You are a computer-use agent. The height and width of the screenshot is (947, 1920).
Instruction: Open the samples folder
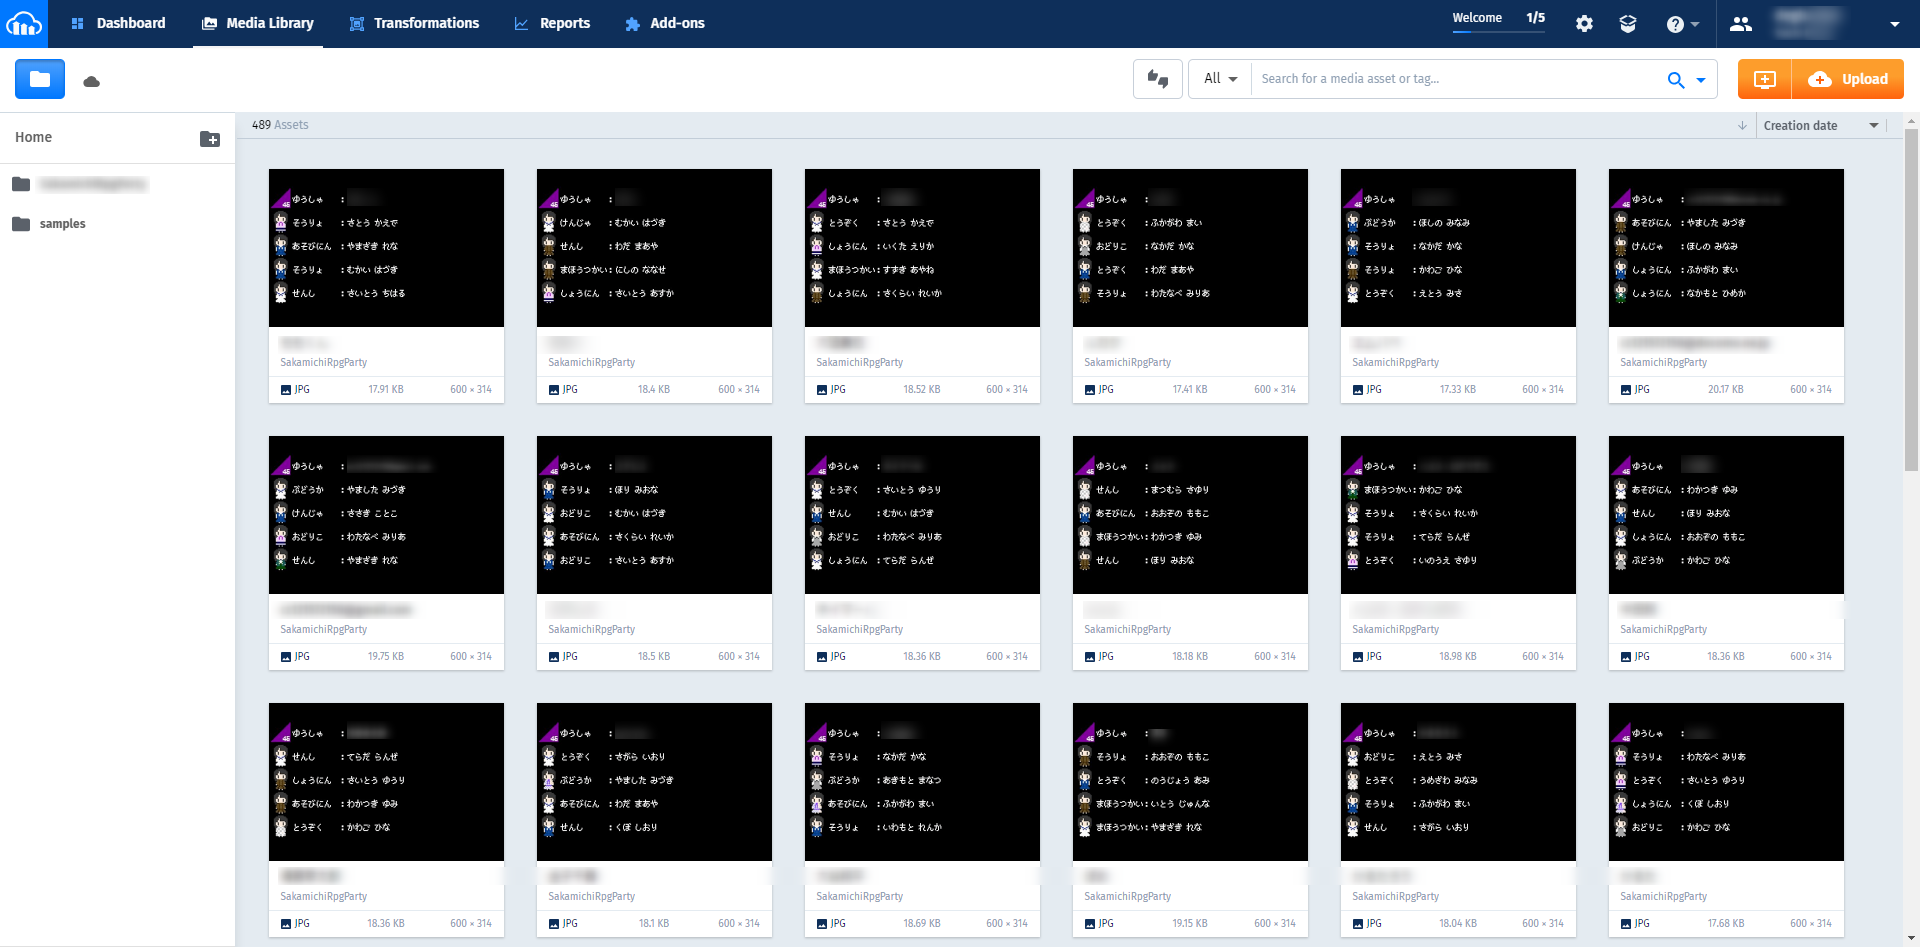(62, 224)
